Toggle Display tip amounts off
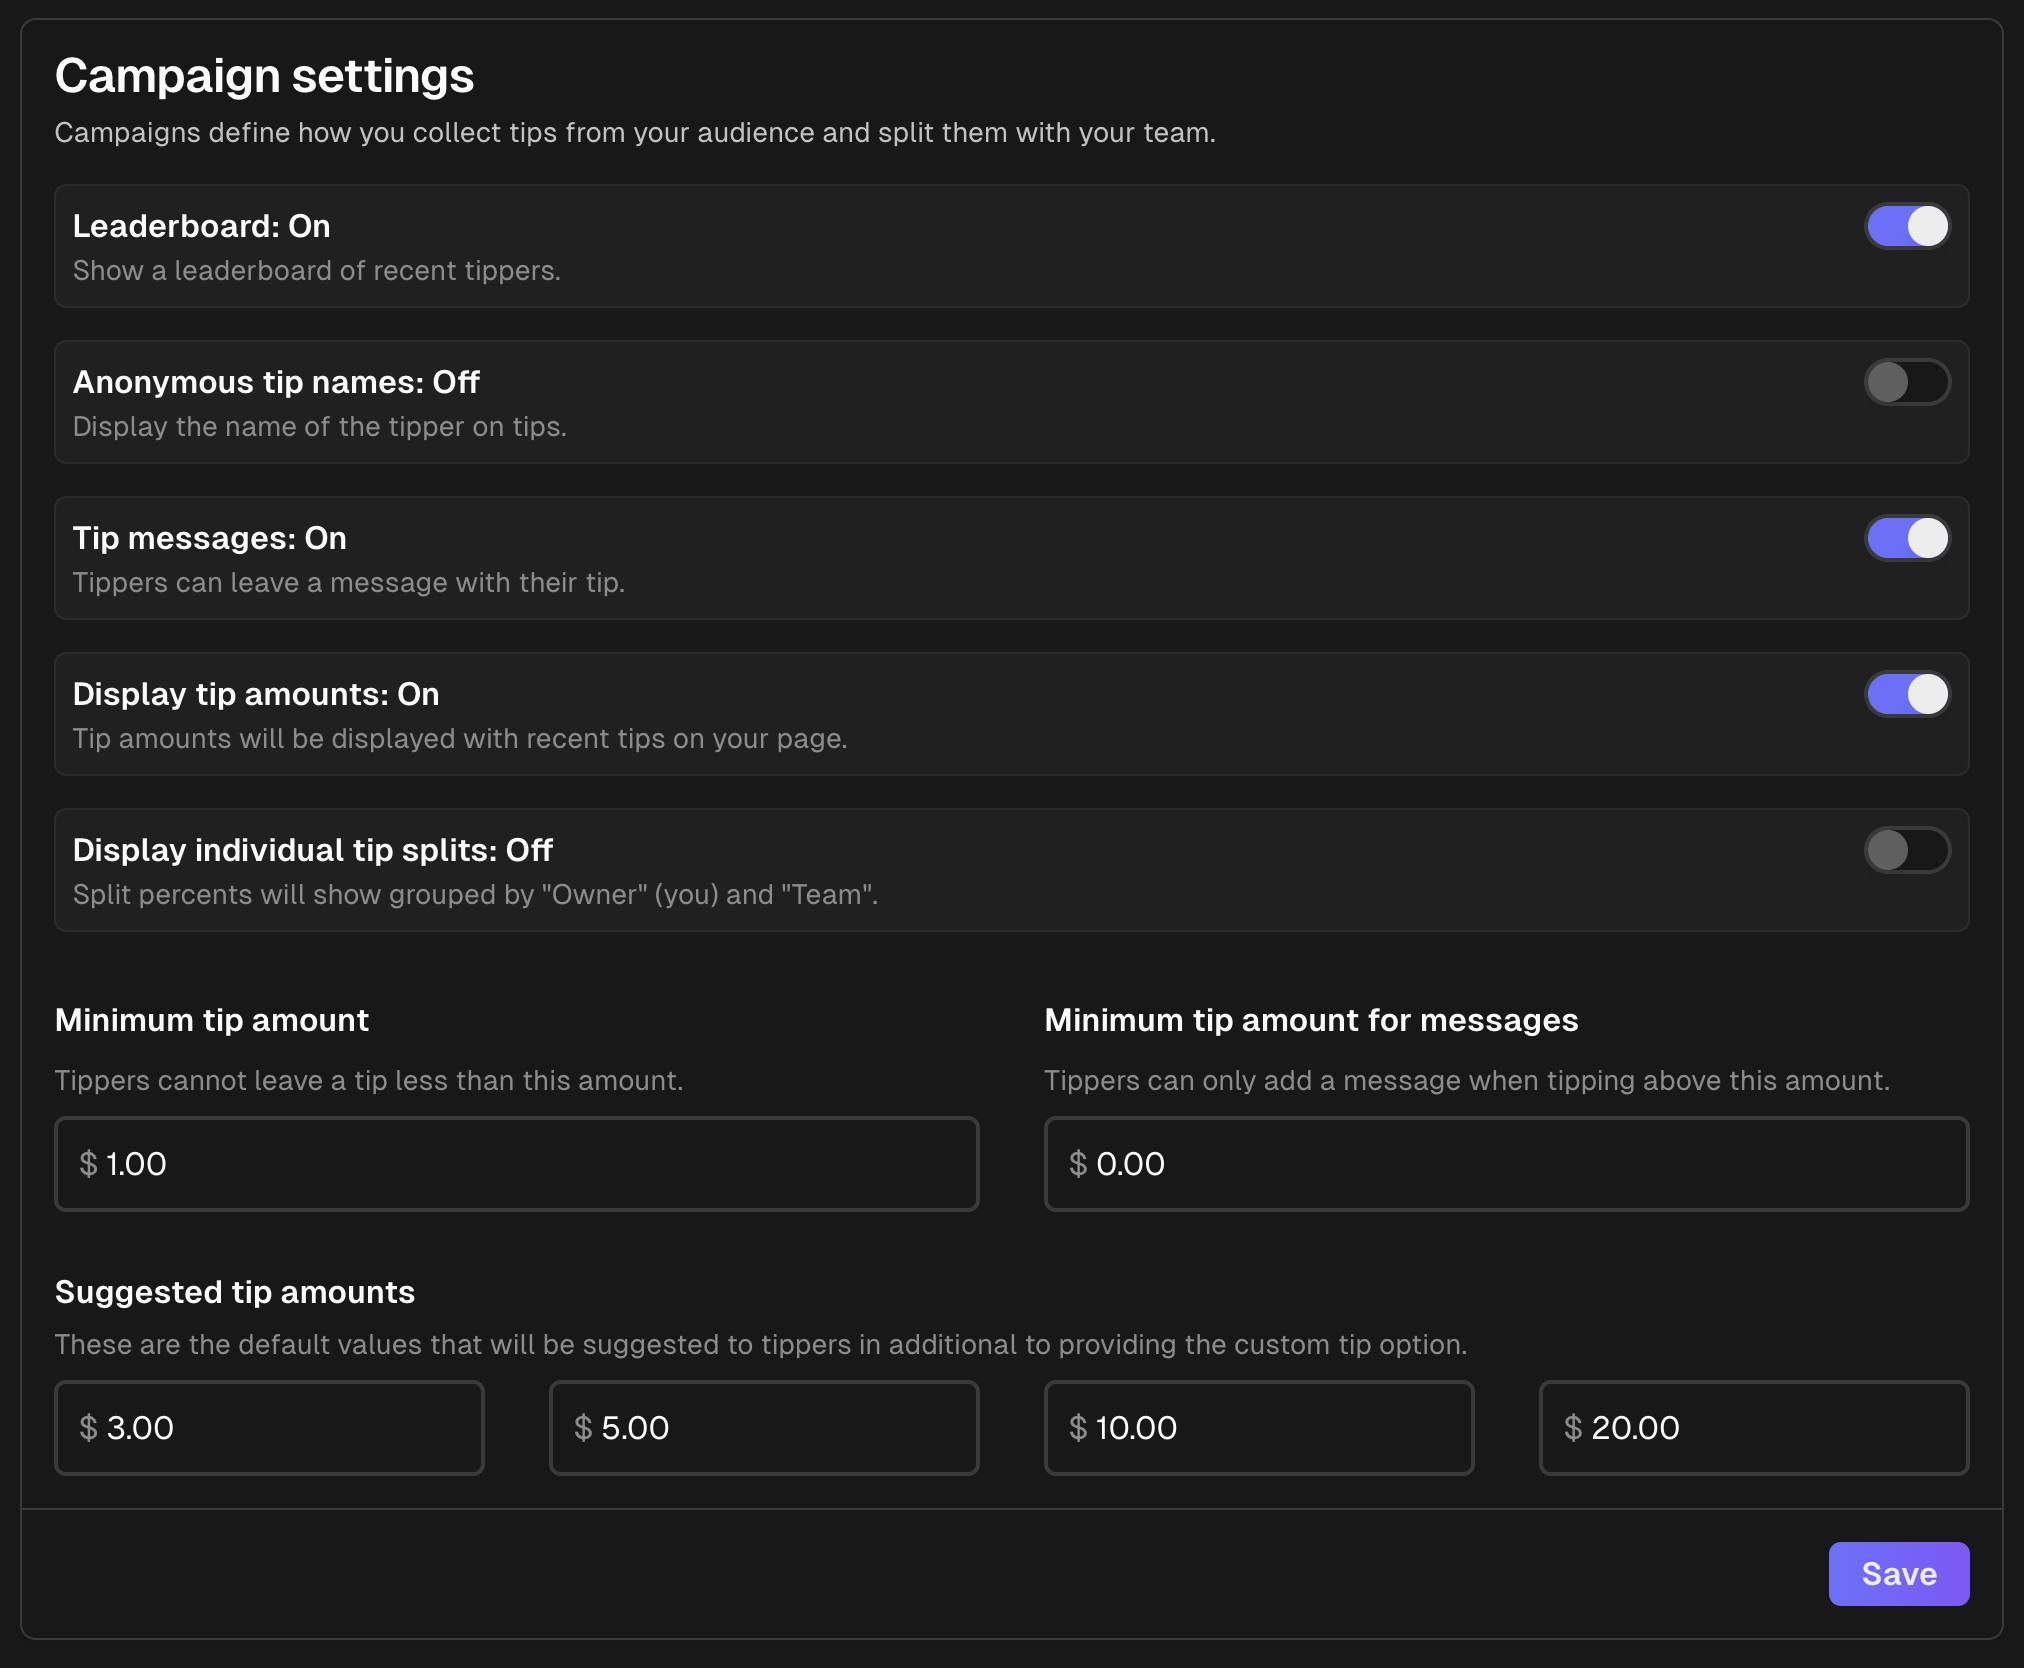This screenshot has height=1668, width=2024. 1908,694
